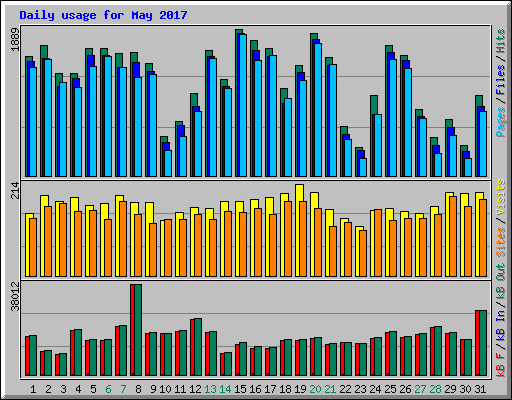Select day '24' on the x-axis
This screenshot has width=512, height=400.
(375, 389)
